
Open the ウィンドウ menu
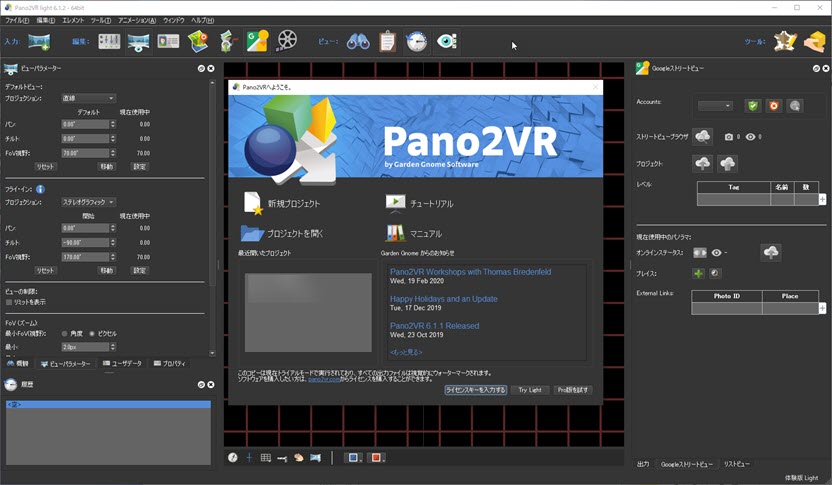click(x=174, y=20)
